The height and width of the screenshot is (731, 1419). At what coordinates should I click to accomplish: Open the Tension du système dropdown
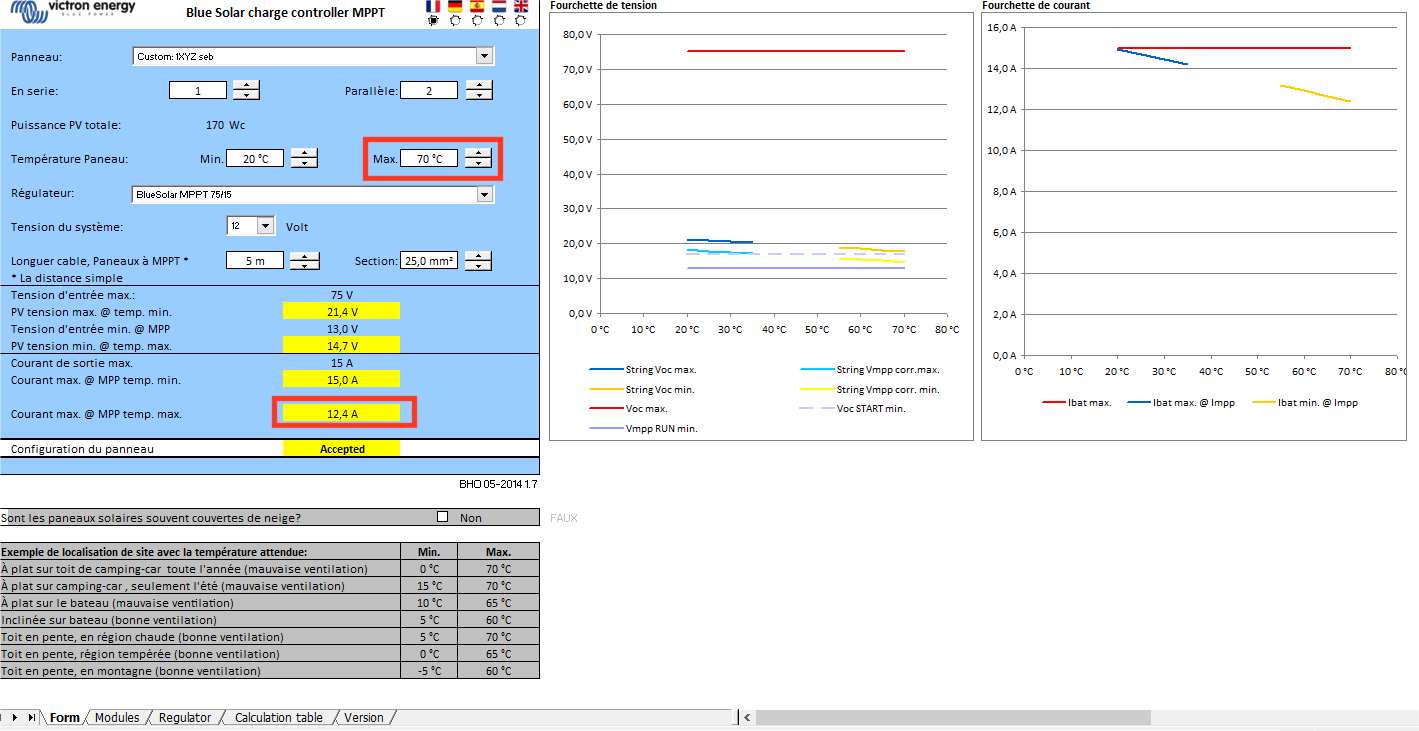265,226
